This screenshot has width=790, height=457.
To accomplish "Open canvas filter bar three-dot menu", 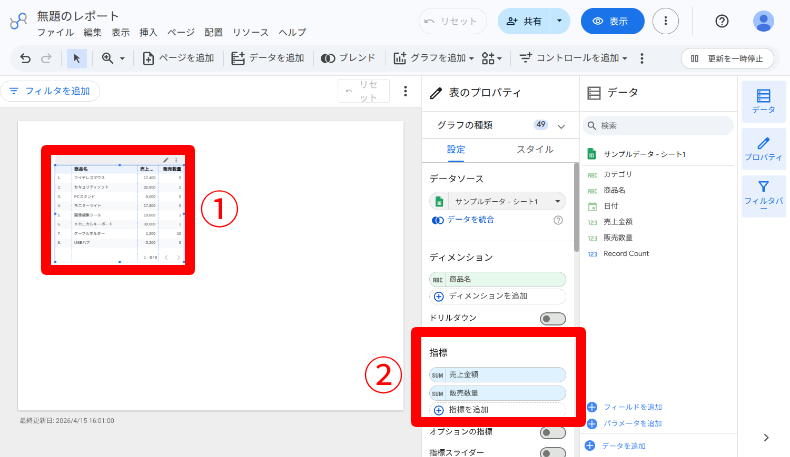I will (405, 91).
